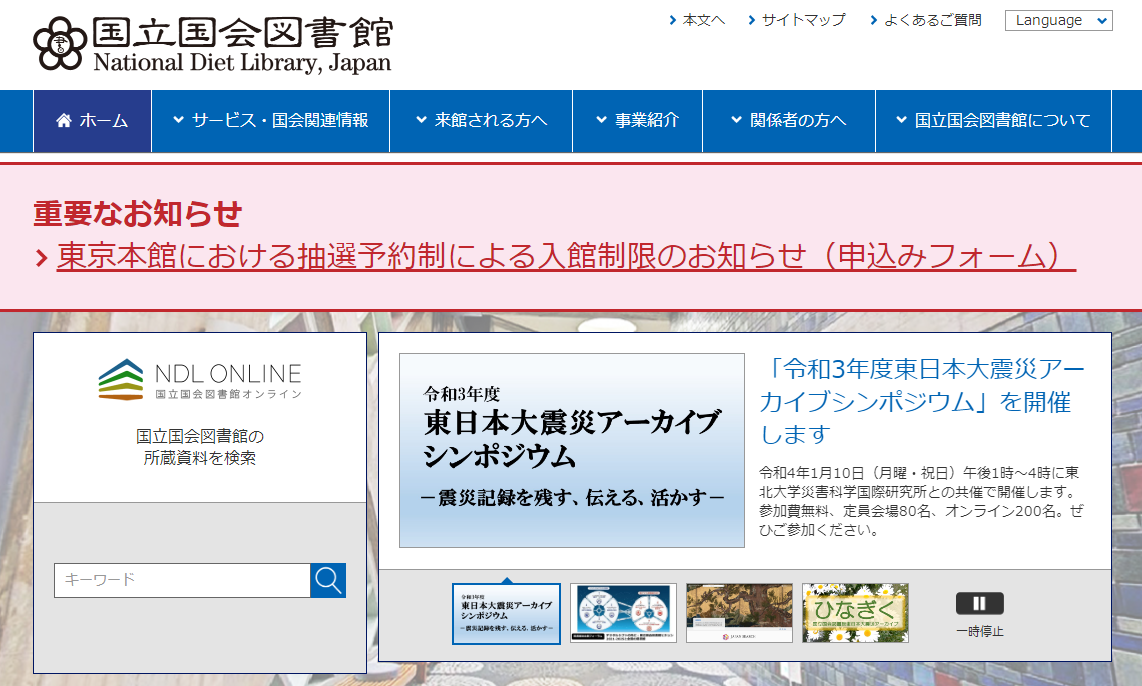
Task: Select the blue circular diagram slide thumbnail
Action: [623, 613]
